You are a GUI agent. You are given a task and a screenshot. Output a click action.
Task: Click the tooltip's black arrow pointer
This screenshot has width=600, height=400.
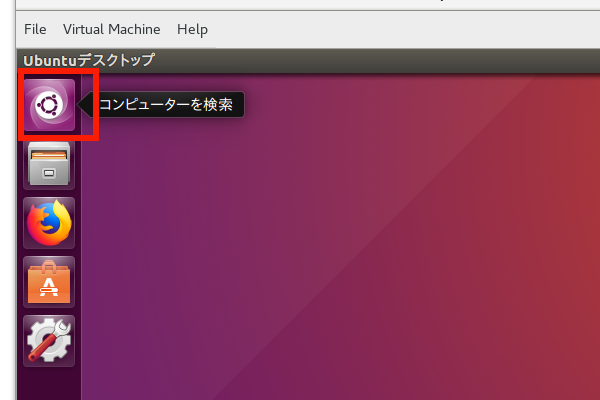[84, 104]
